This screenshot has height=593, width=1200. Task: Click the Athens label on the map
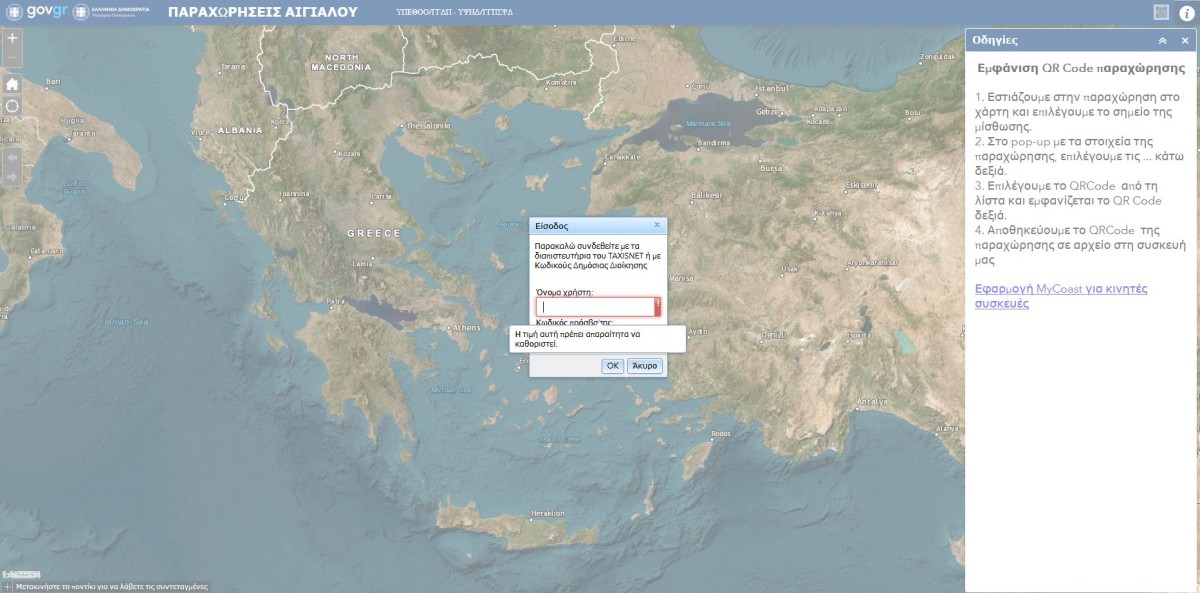pyautogui.click(x=467, y=327)
